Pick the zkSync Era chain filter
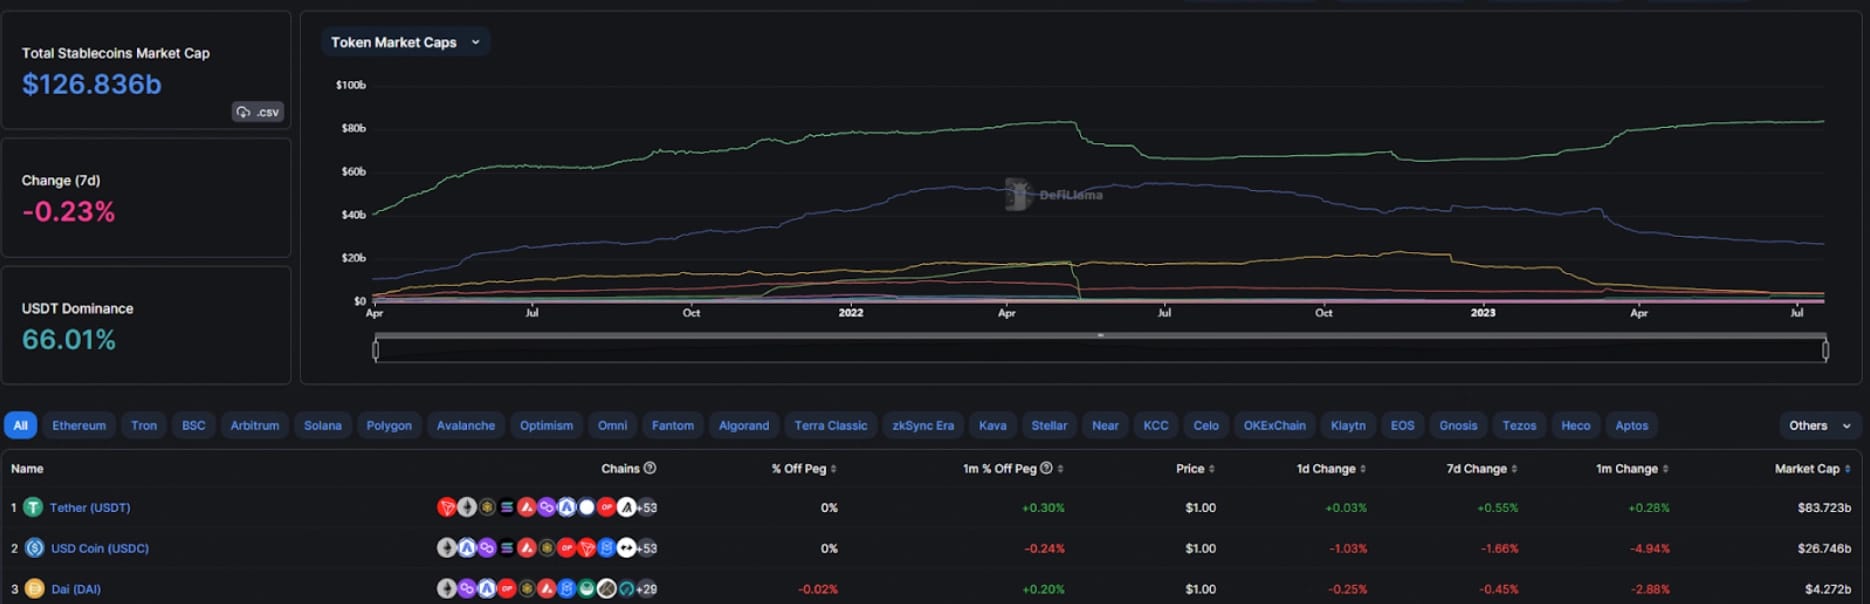 [923, 425]
